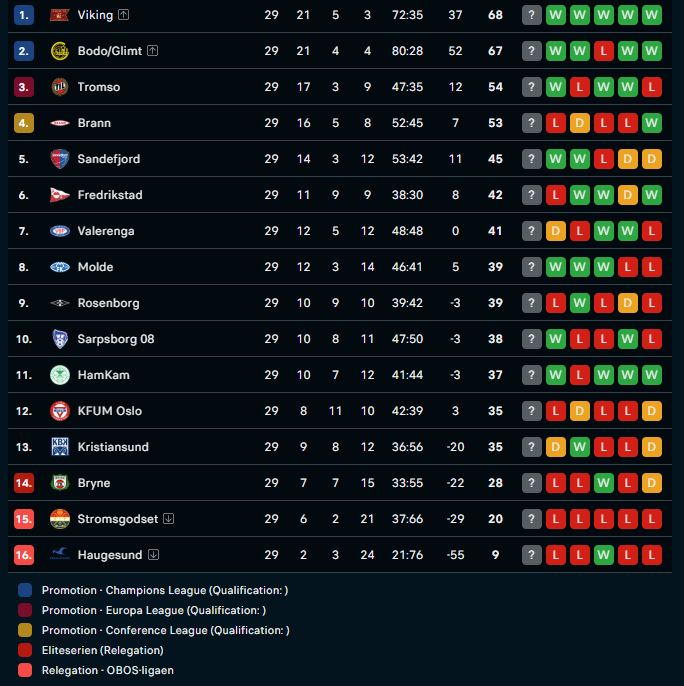
Task: Click the Viking club crest icon
Action: coord(59,15)
